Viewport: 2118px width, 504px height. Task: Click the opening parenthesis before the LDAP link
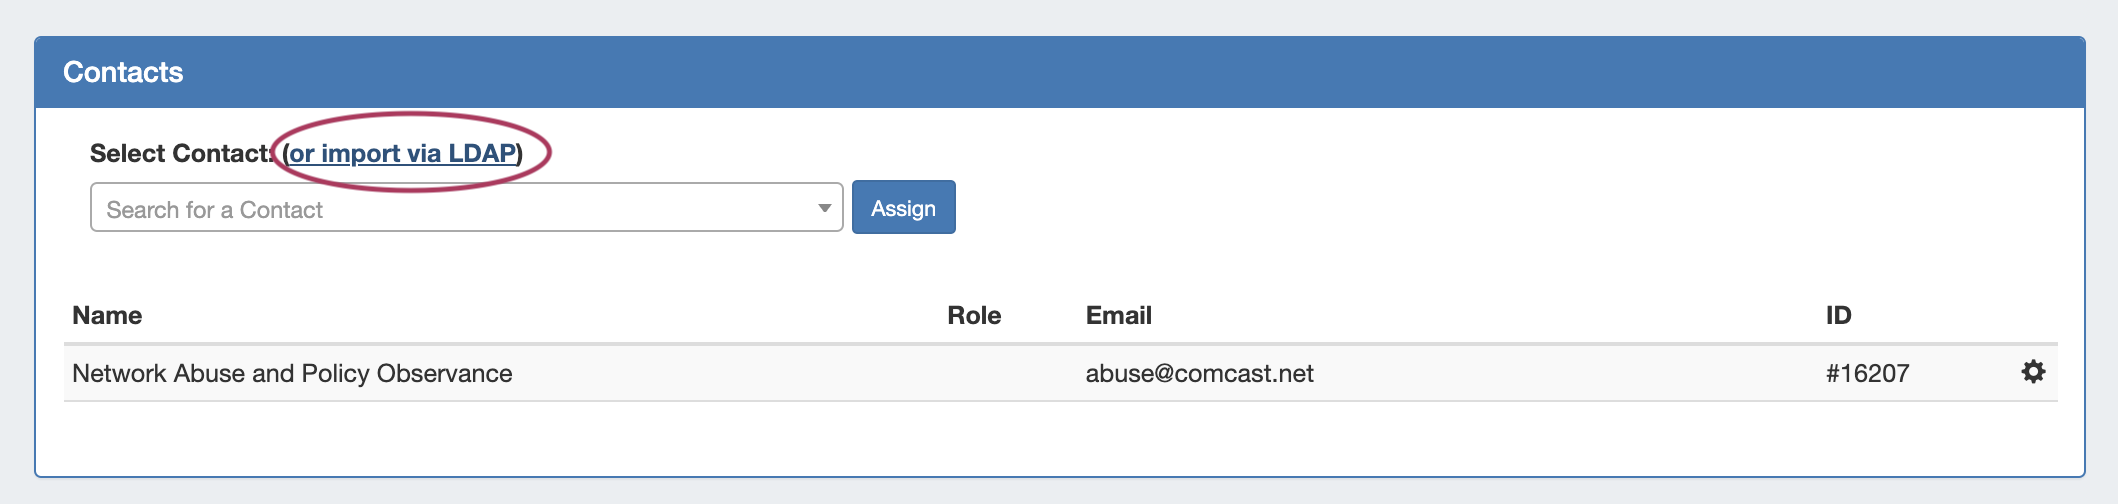tap(286, 153)
